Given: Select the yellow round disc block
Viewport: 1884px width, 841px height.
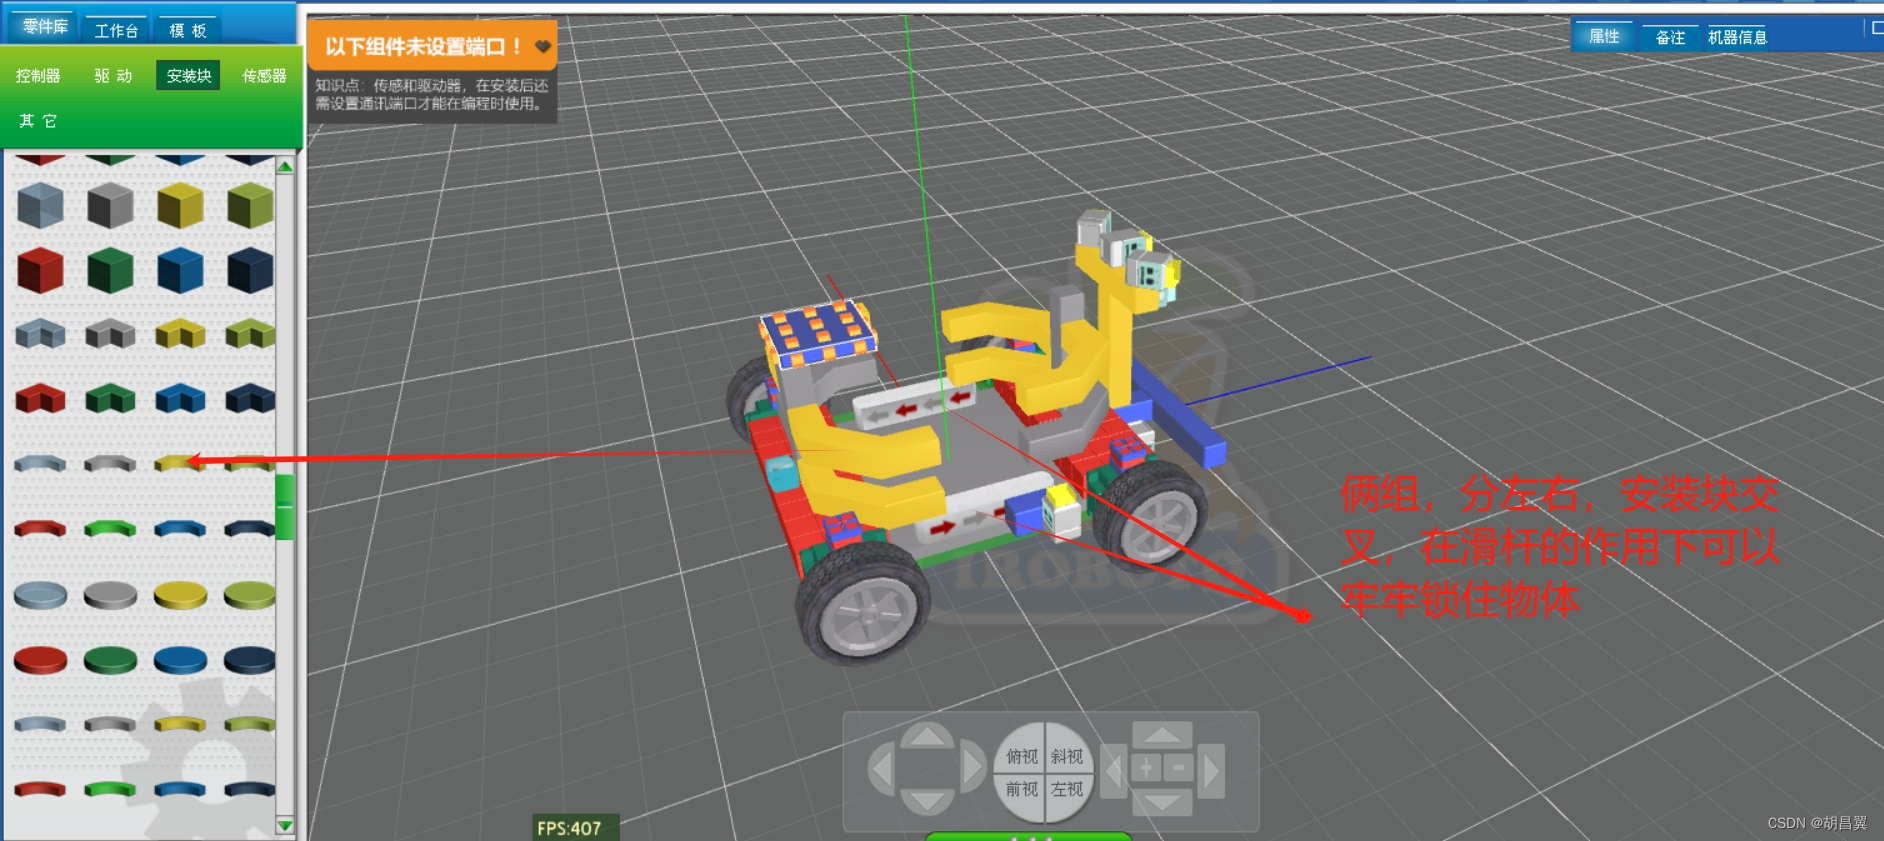Looking at the screenshot, I should pyautogui.click(x=180, y=595).
